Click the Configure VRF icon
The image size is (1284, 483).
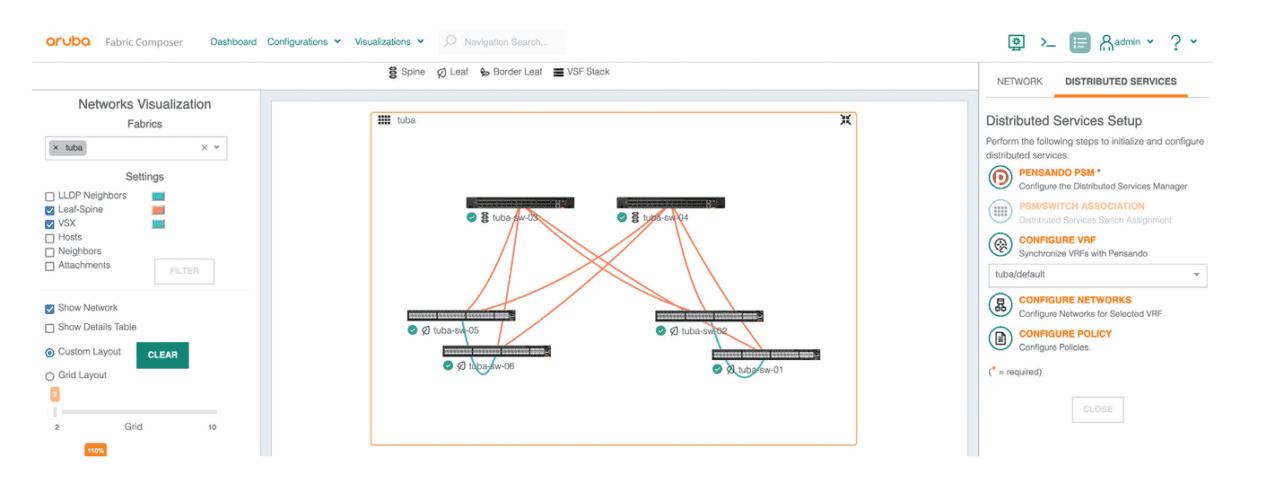1000,245
